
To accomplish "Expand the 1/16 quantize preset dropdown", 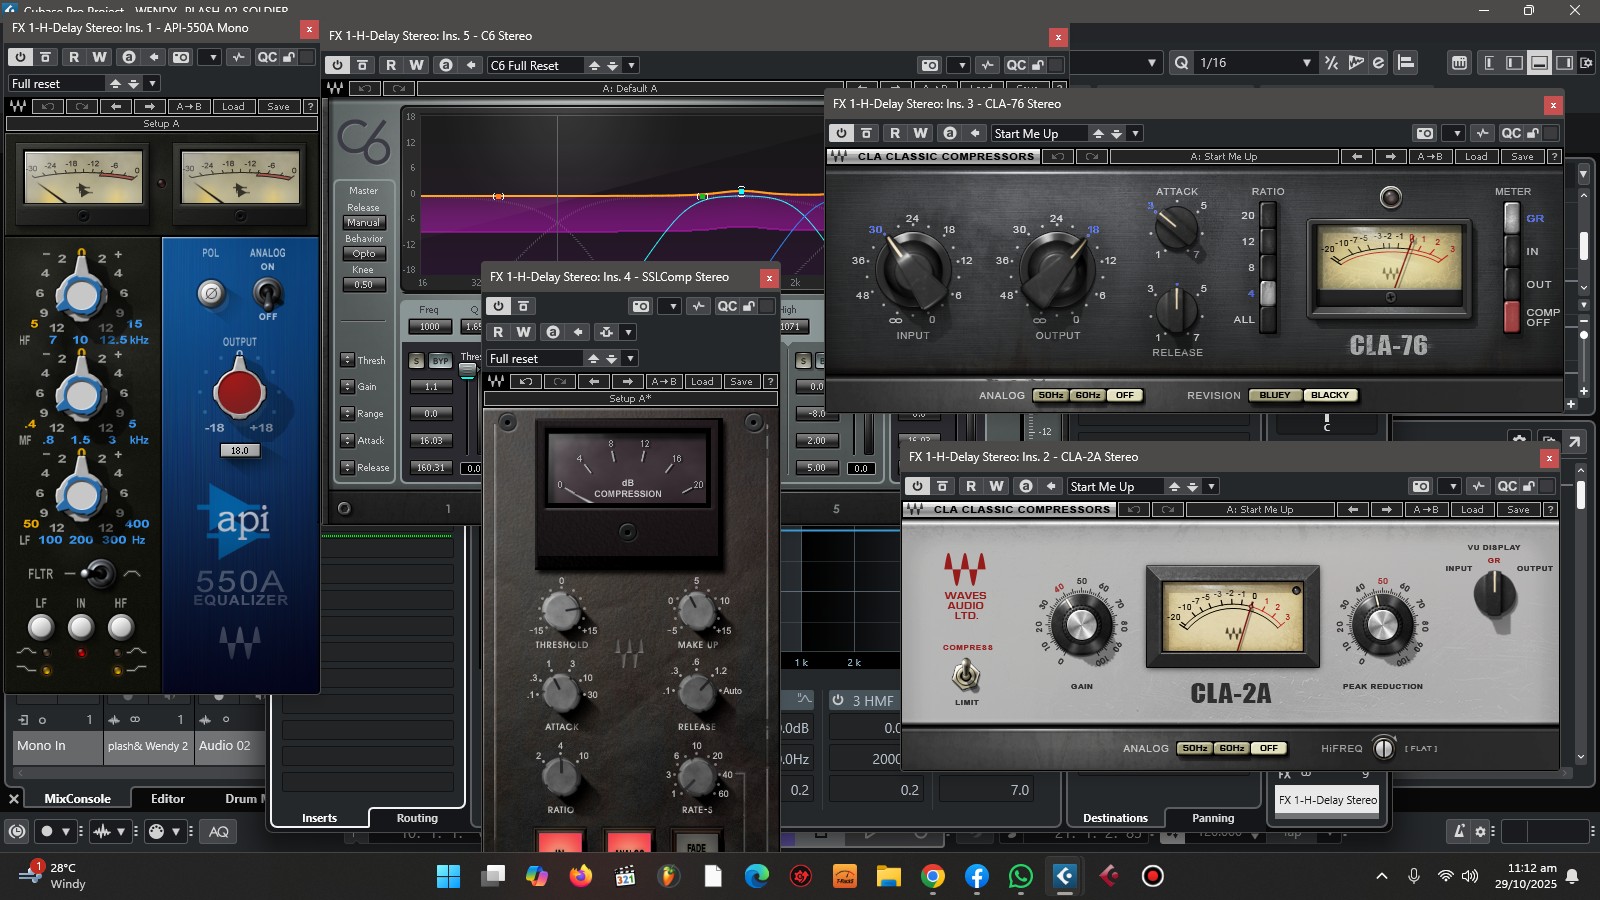I will [x=1306, y=62].
